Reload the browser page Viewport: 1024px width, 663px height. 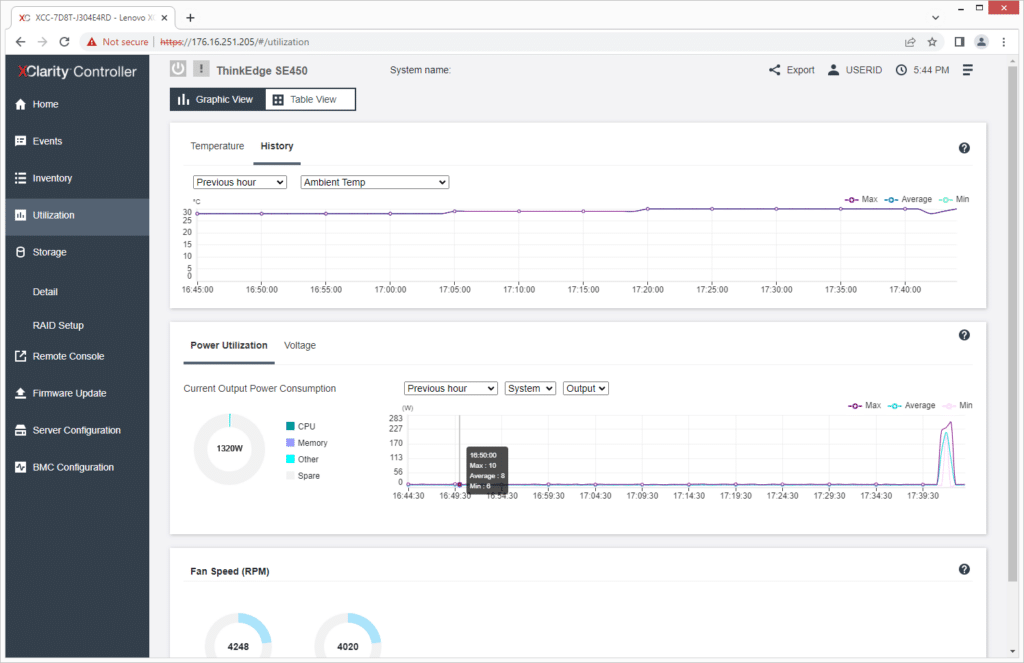64,42
